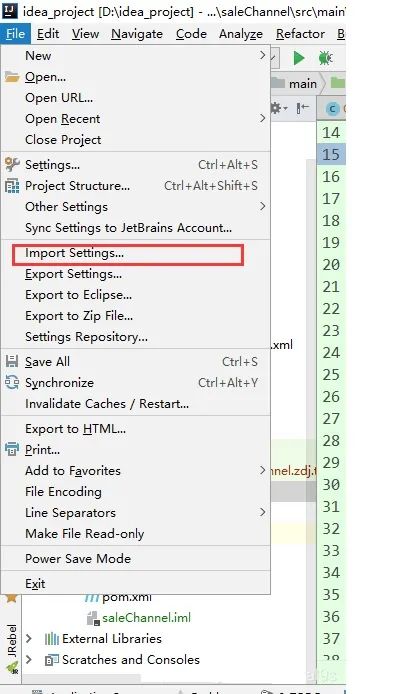Click the External Libraries bars icon
Viewport: 396px width, 694px height.
tap(52, 639)
